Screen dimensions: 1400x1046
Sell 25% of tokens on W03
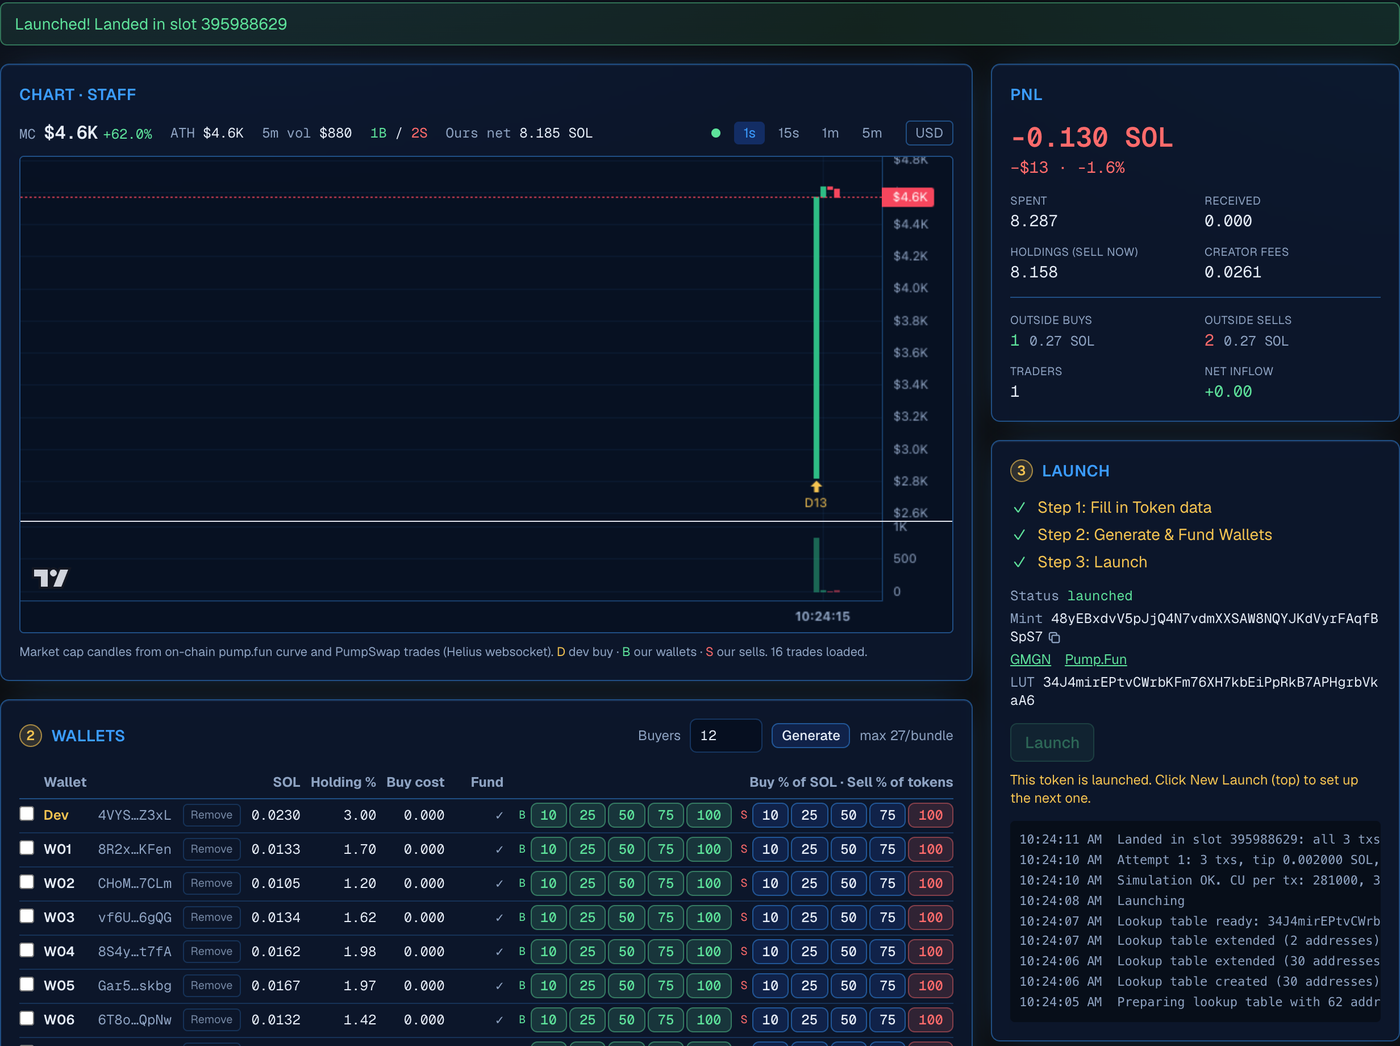[x=809, y=917]
